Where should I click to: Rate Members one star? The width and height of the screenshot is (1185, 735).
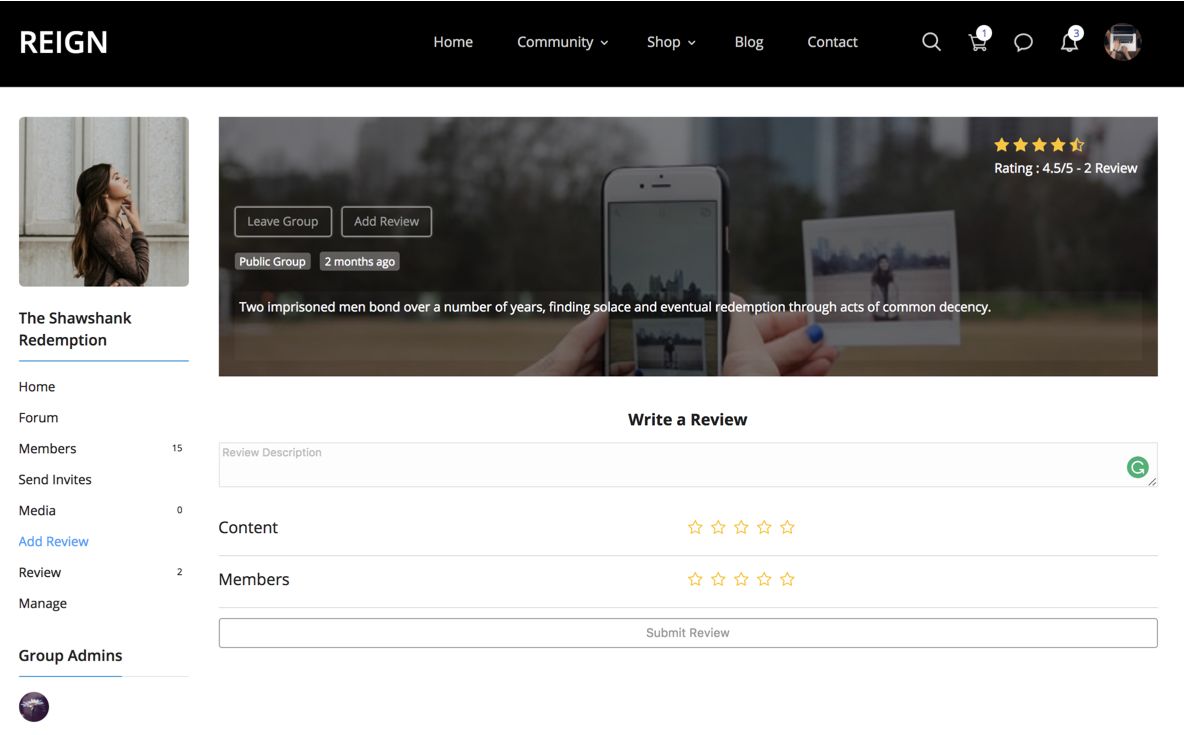[x=695, y=579]
